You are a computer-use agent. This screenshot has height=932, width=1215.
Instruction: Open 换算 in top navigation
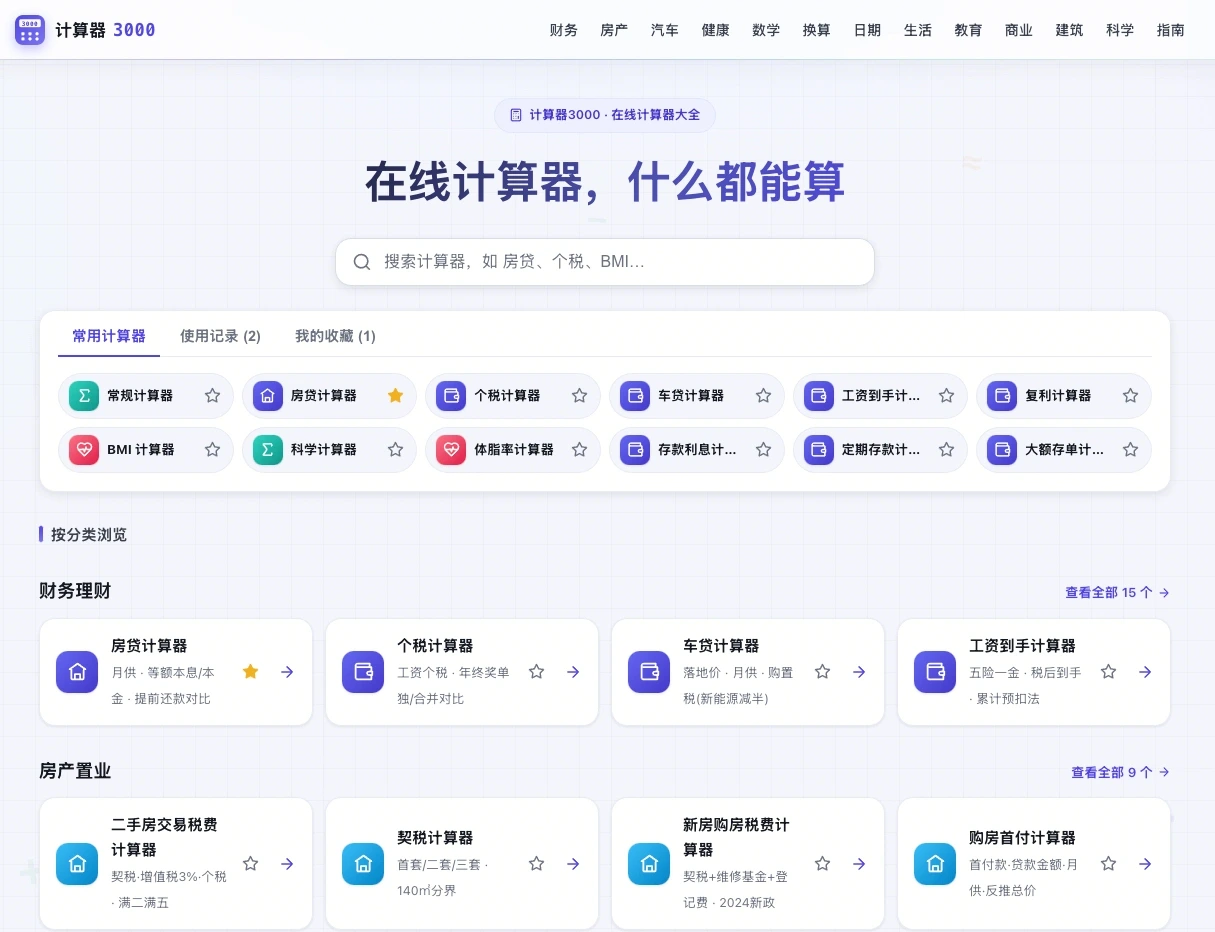(x=817, y=30)
